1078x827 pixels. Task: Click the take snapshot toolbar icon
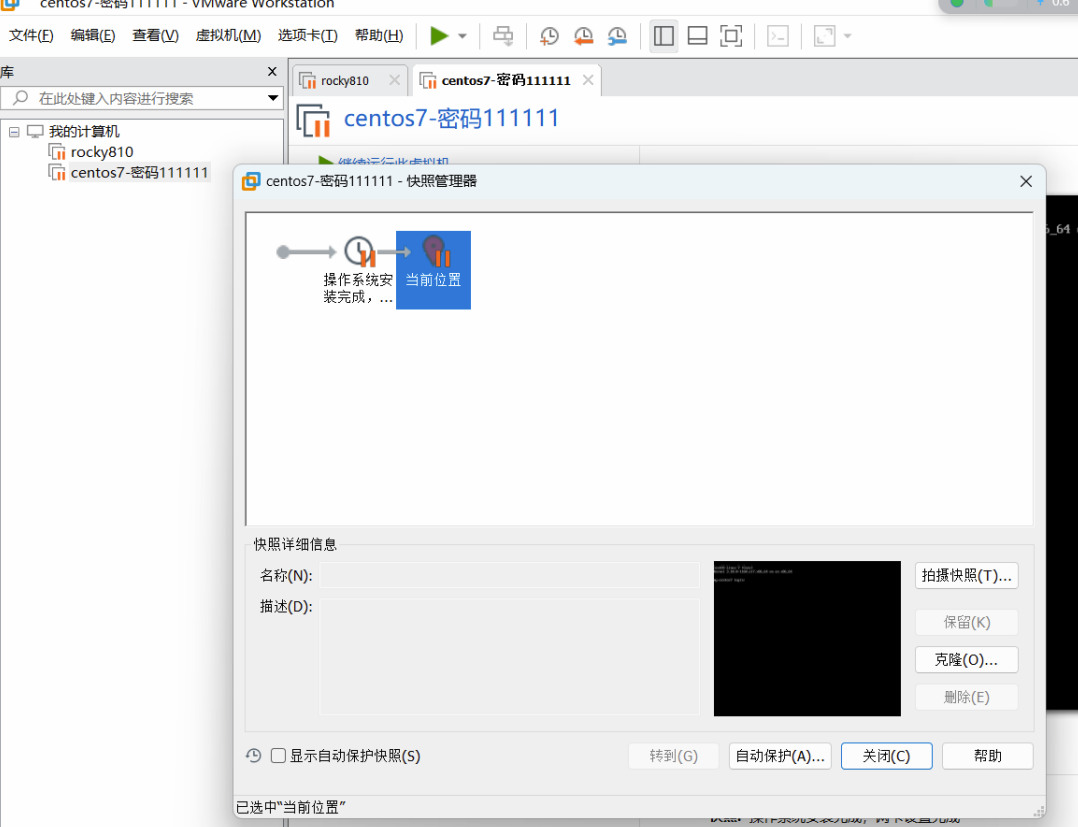point(549,36)
